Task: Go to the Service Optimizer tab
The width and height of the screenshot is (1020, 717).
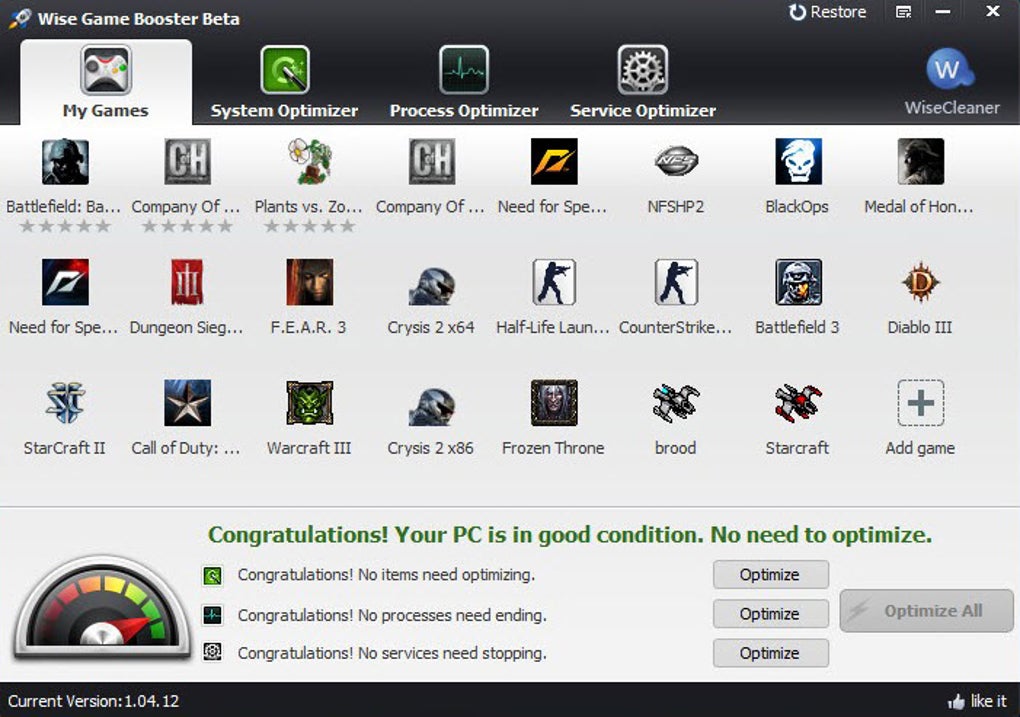Action: (643, 83)
